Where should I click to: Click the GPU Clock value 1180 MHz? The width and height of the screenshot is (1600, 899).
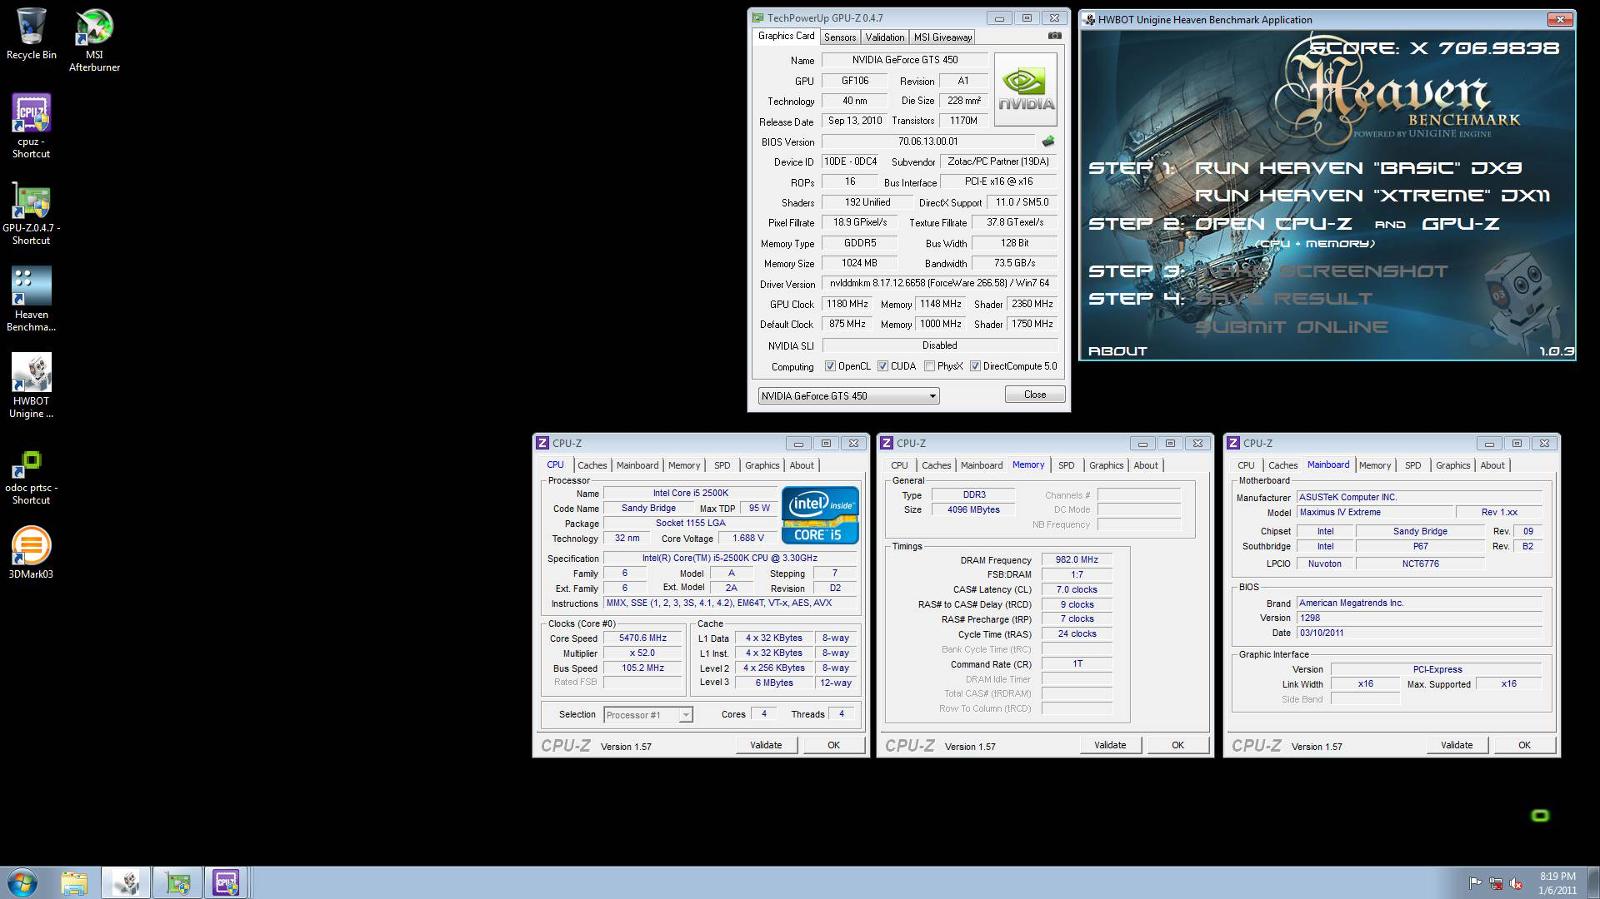[x=847, y=304]
